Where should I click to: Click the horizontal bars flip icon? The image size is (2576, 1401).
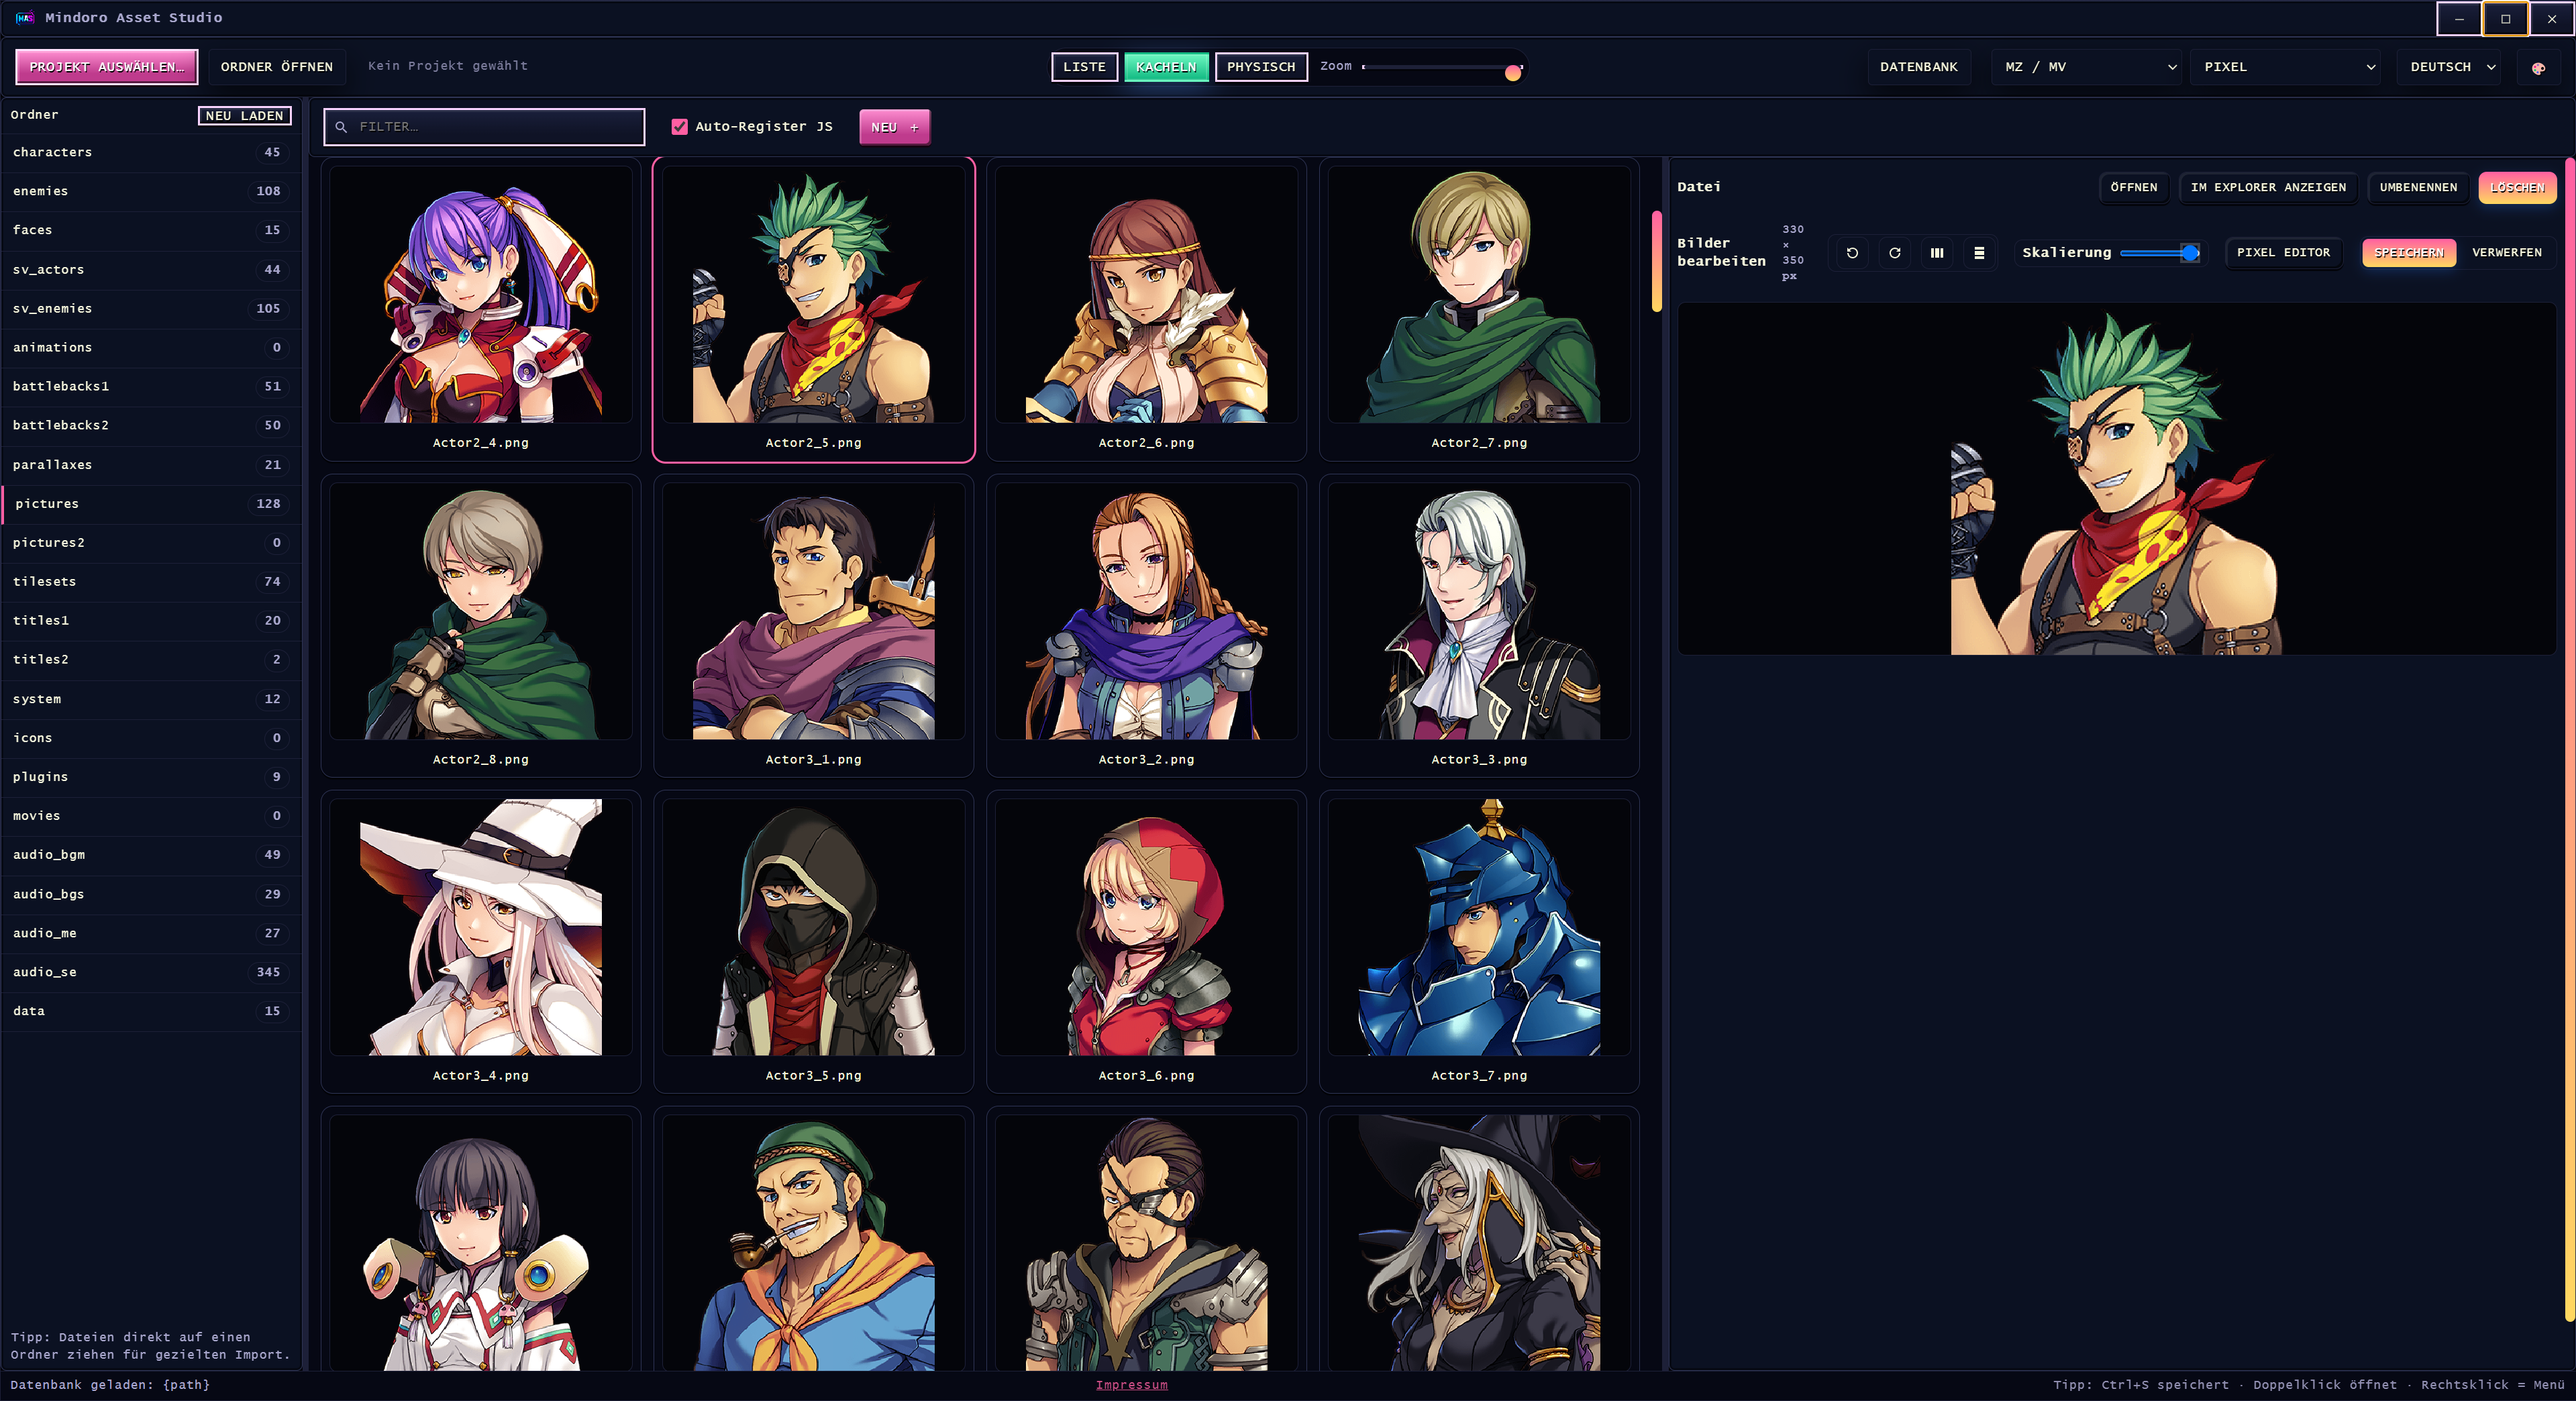pyautogui.click(x=1979, y=253)
